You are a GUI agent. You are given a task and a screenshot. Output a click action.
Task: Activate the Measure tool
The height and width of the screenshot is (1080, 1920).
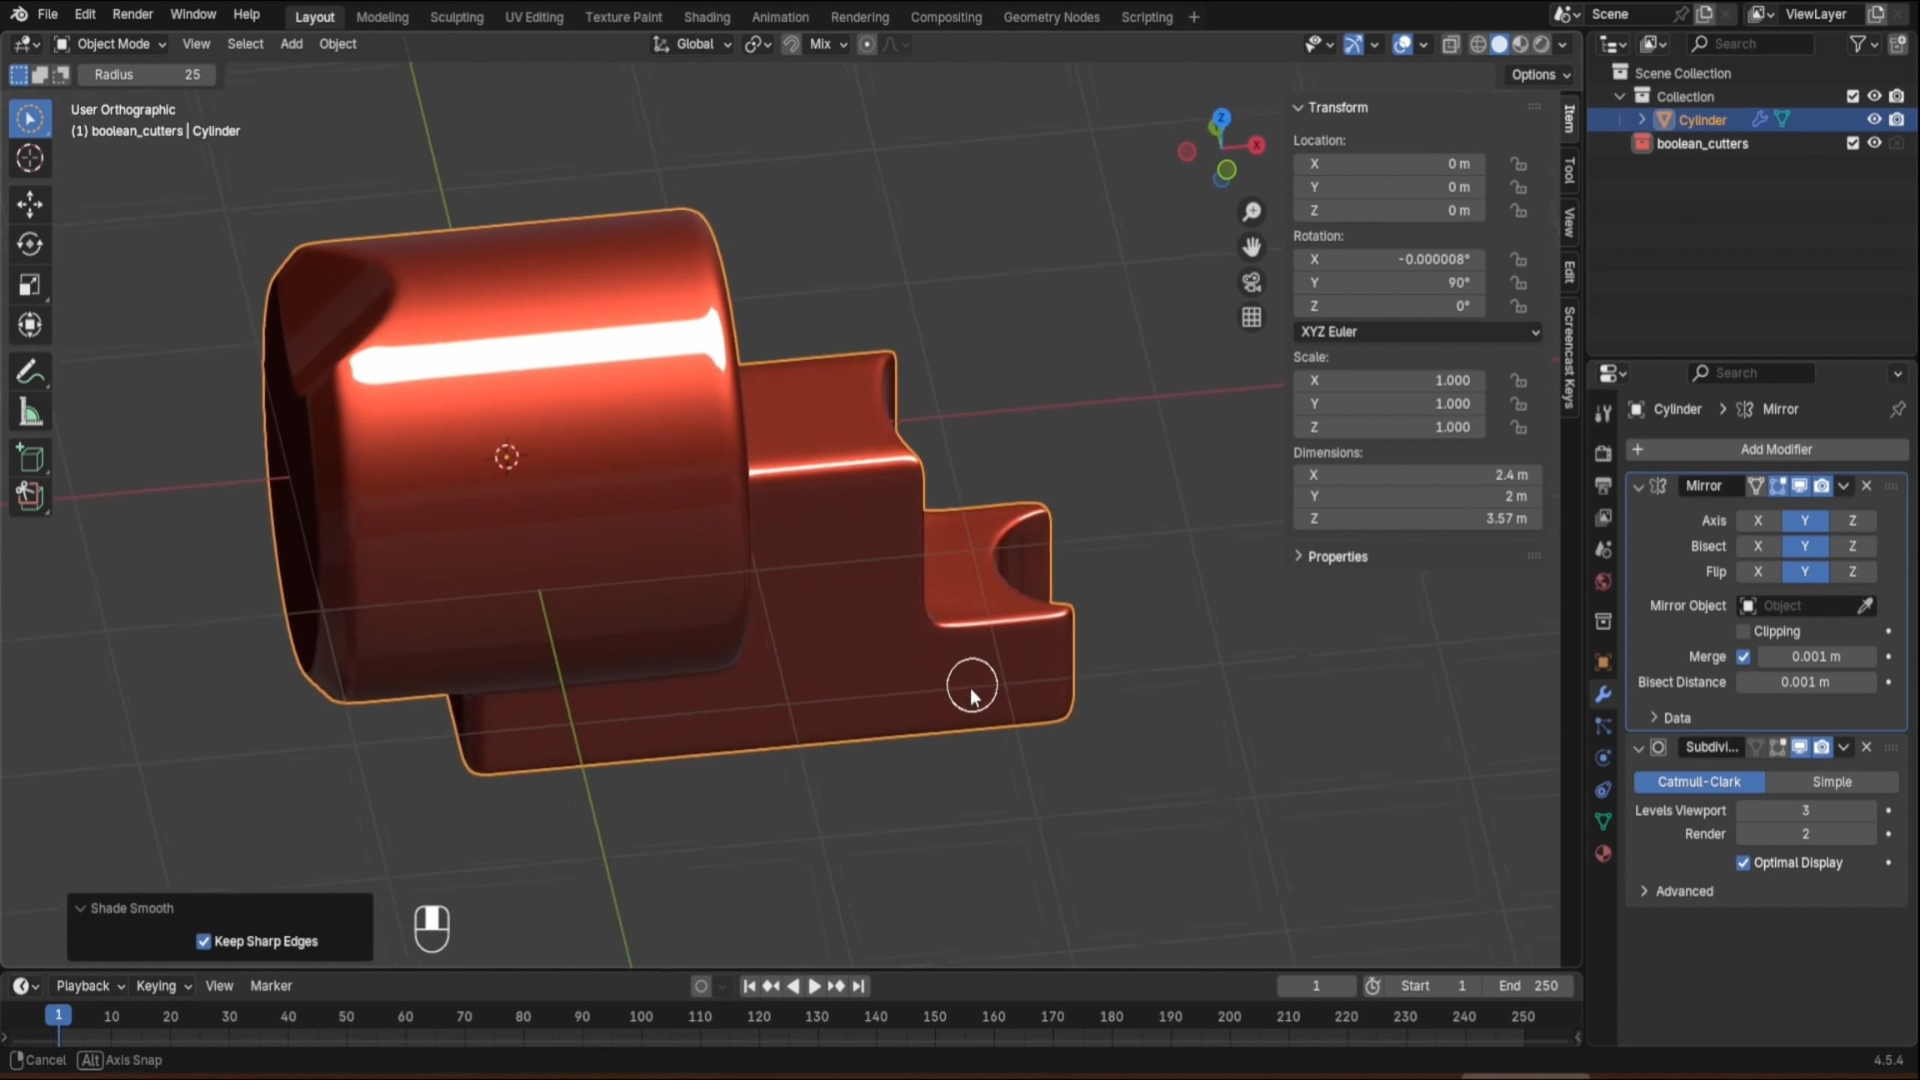(x=29, y=413)
